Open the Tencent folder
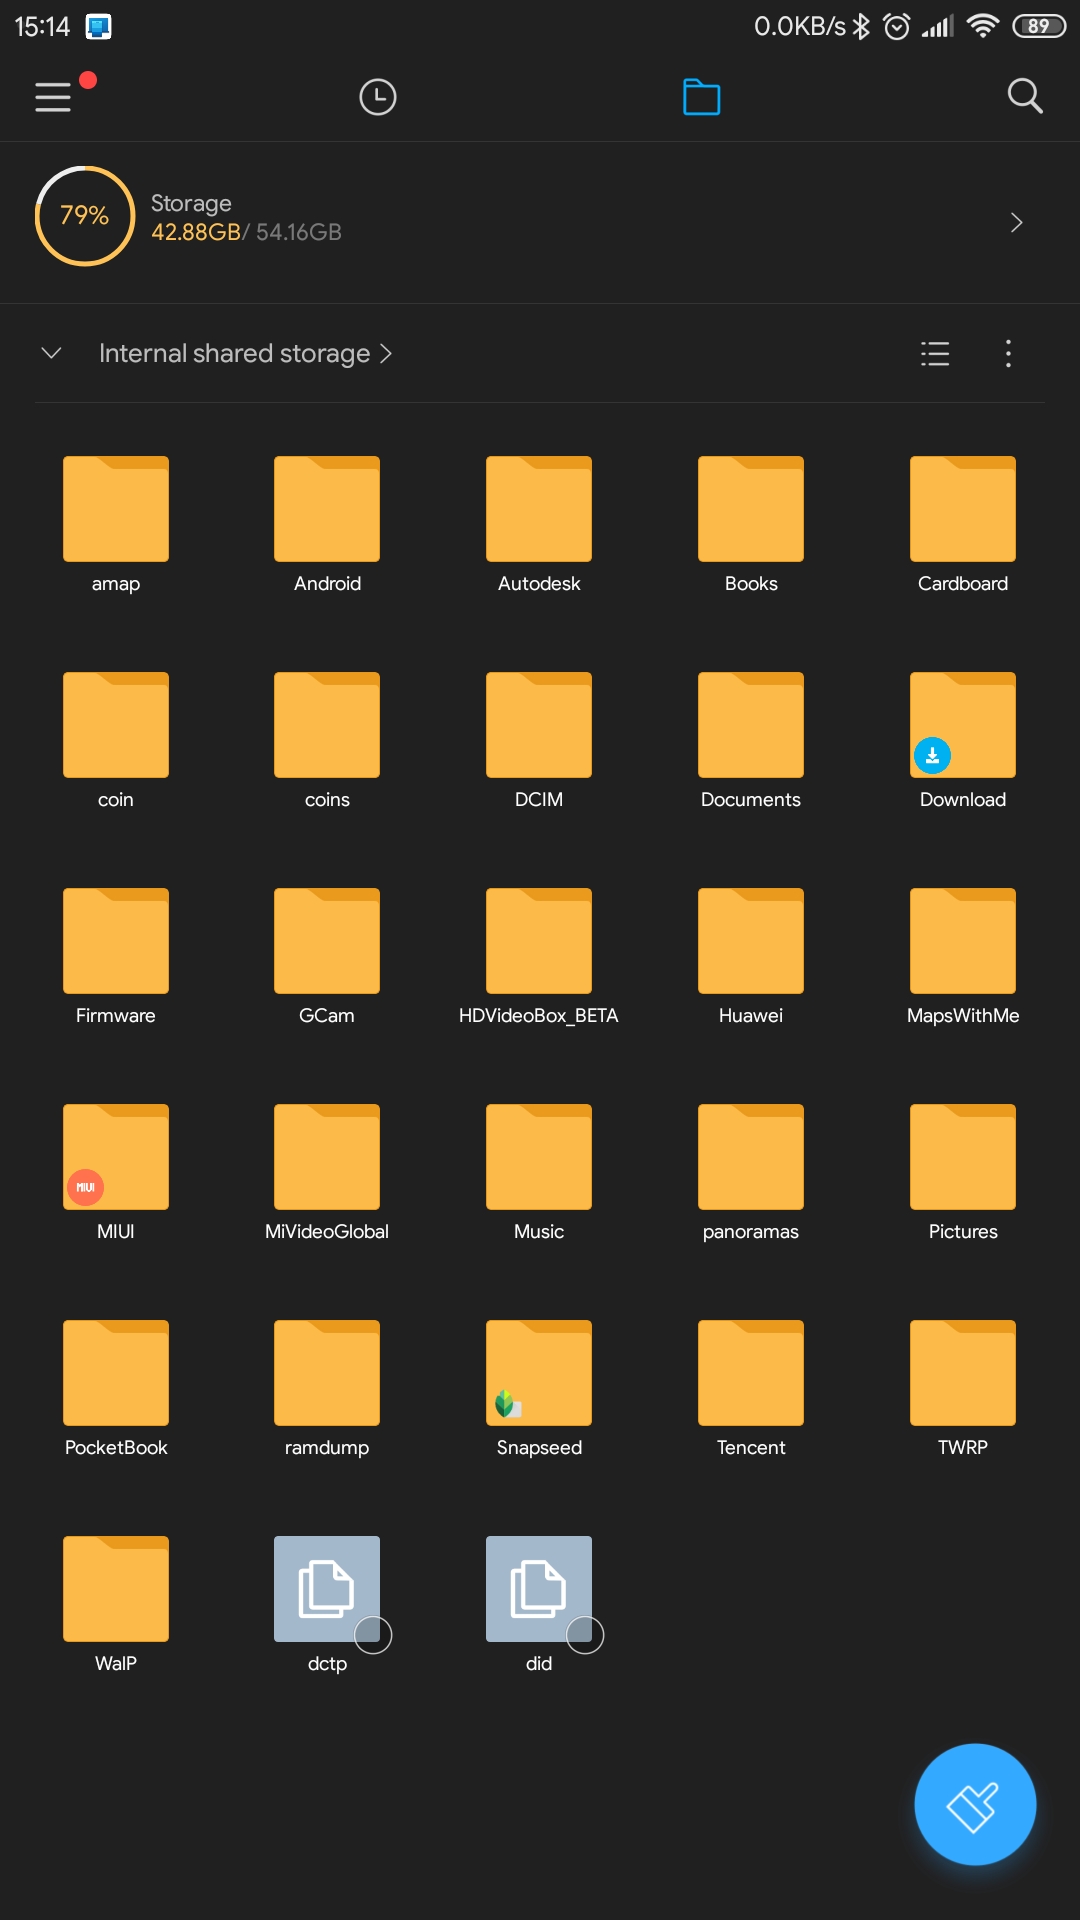Image resolution: width=1080 pixels, height=1920 pixels. coord(751,1389)
